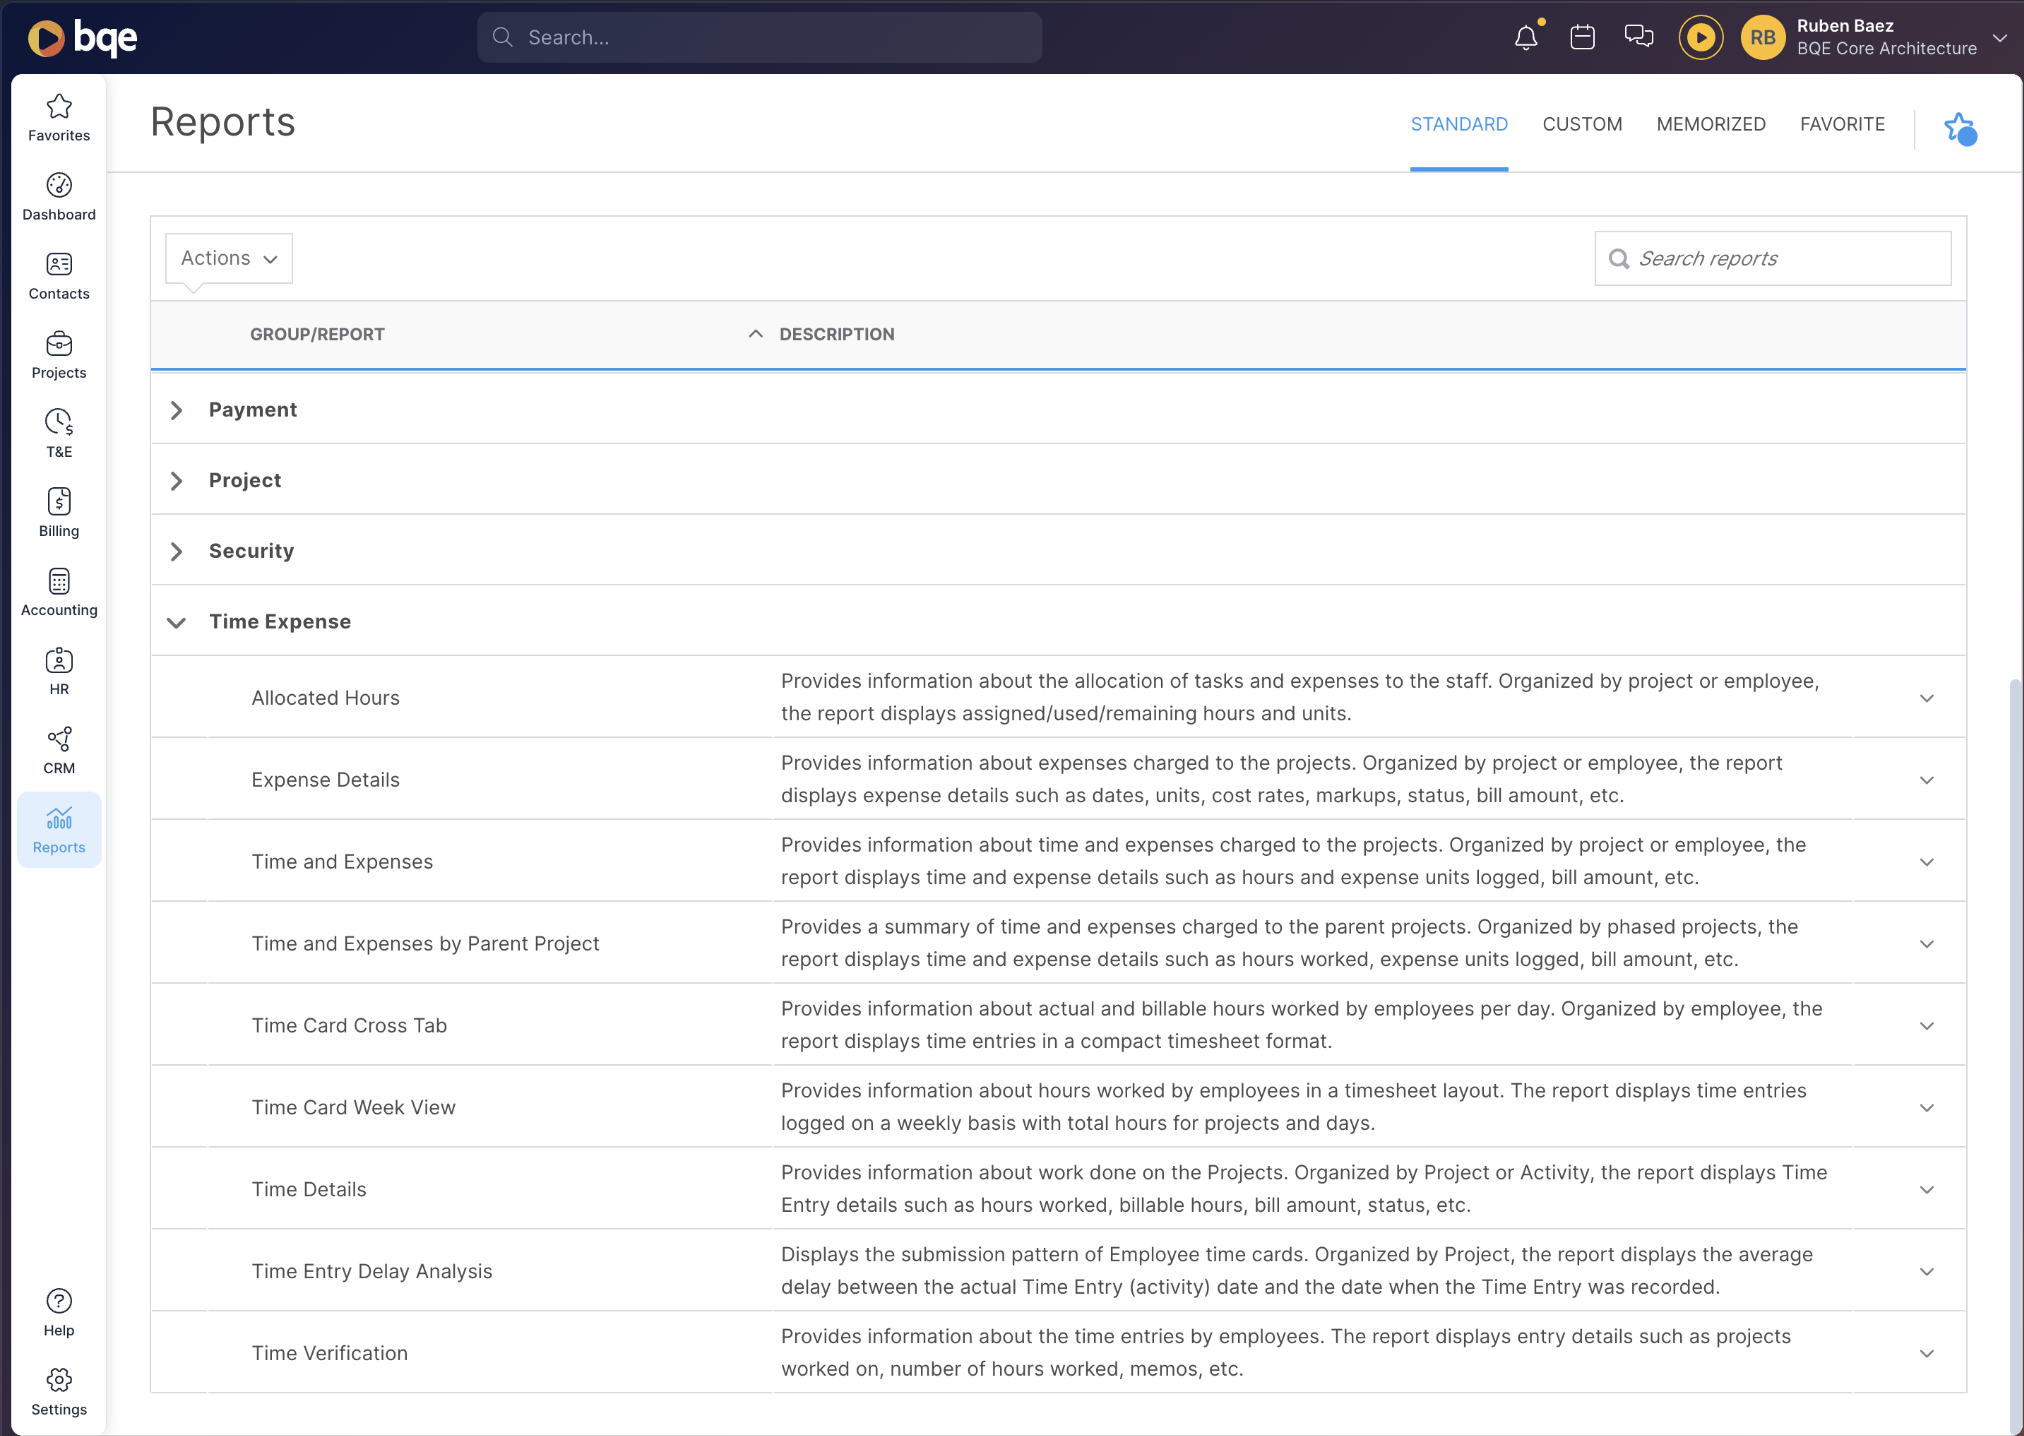Open Settings gear in sidebar

(59, 1392)
